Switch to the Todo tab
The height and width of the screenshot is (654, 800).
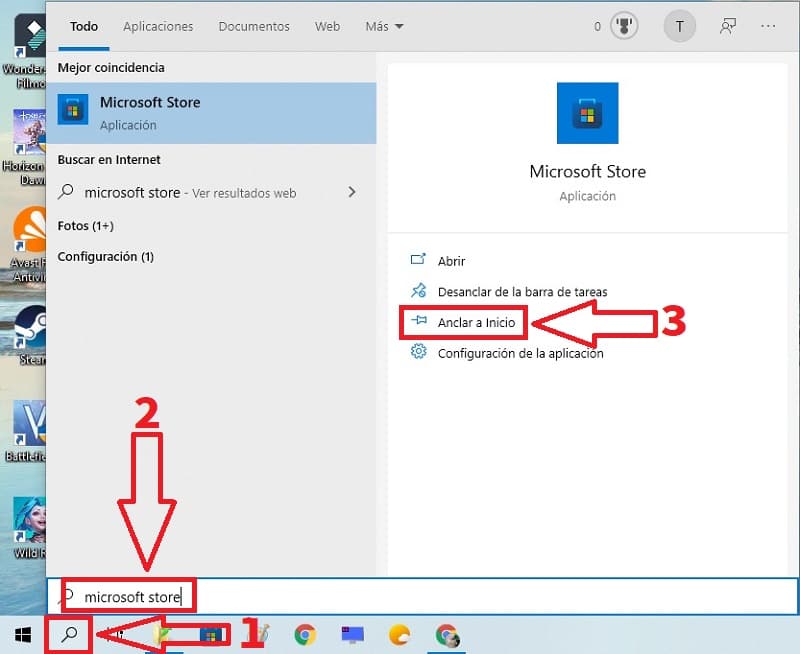[84, 27]
